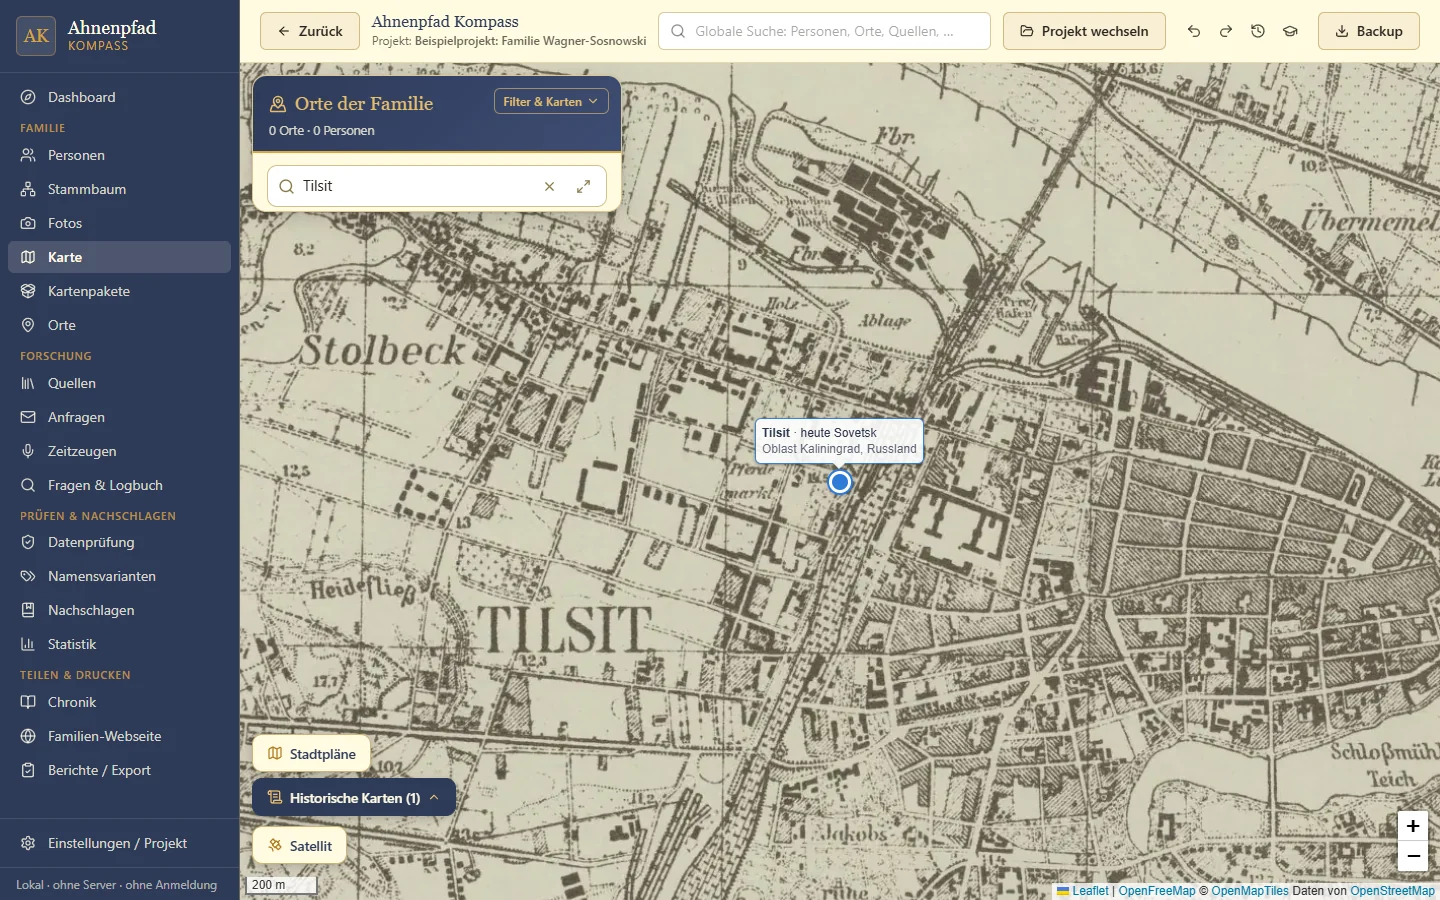The width and height of the screenshot is (1440, 900).
Task: Click the undo arrow icon
Action: click(x=1194, y=31)
